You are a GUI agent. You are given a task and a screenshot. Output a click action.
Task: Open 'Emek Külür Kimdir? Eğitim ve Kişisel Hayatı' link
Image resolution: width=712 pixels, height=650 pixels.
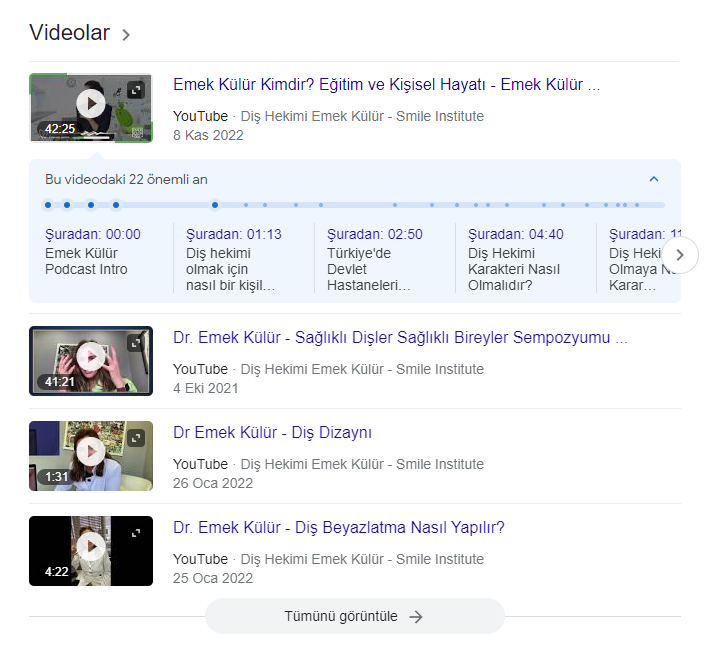(x=386, y=84)
